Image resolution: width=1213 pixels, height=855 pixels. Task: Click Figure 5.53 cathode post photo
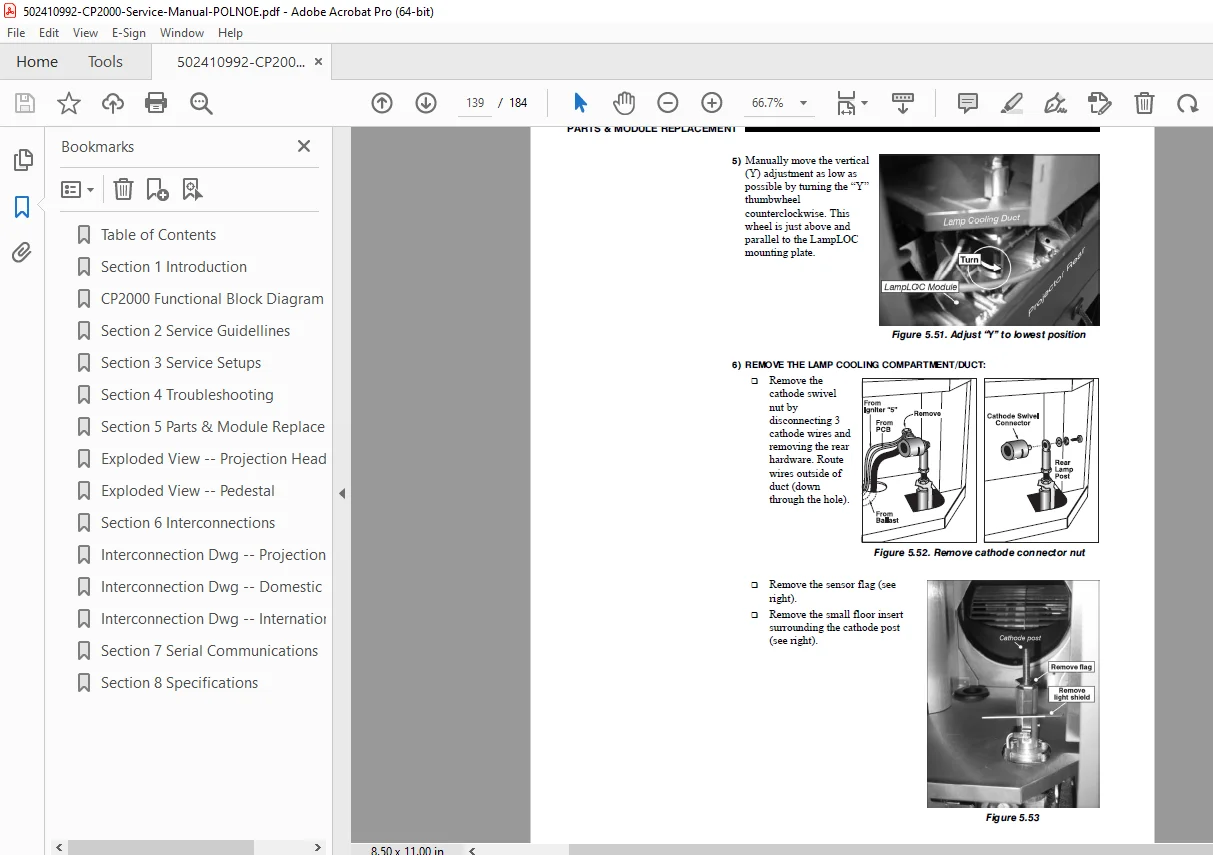pyautogui.click(x=1013, y=694)
